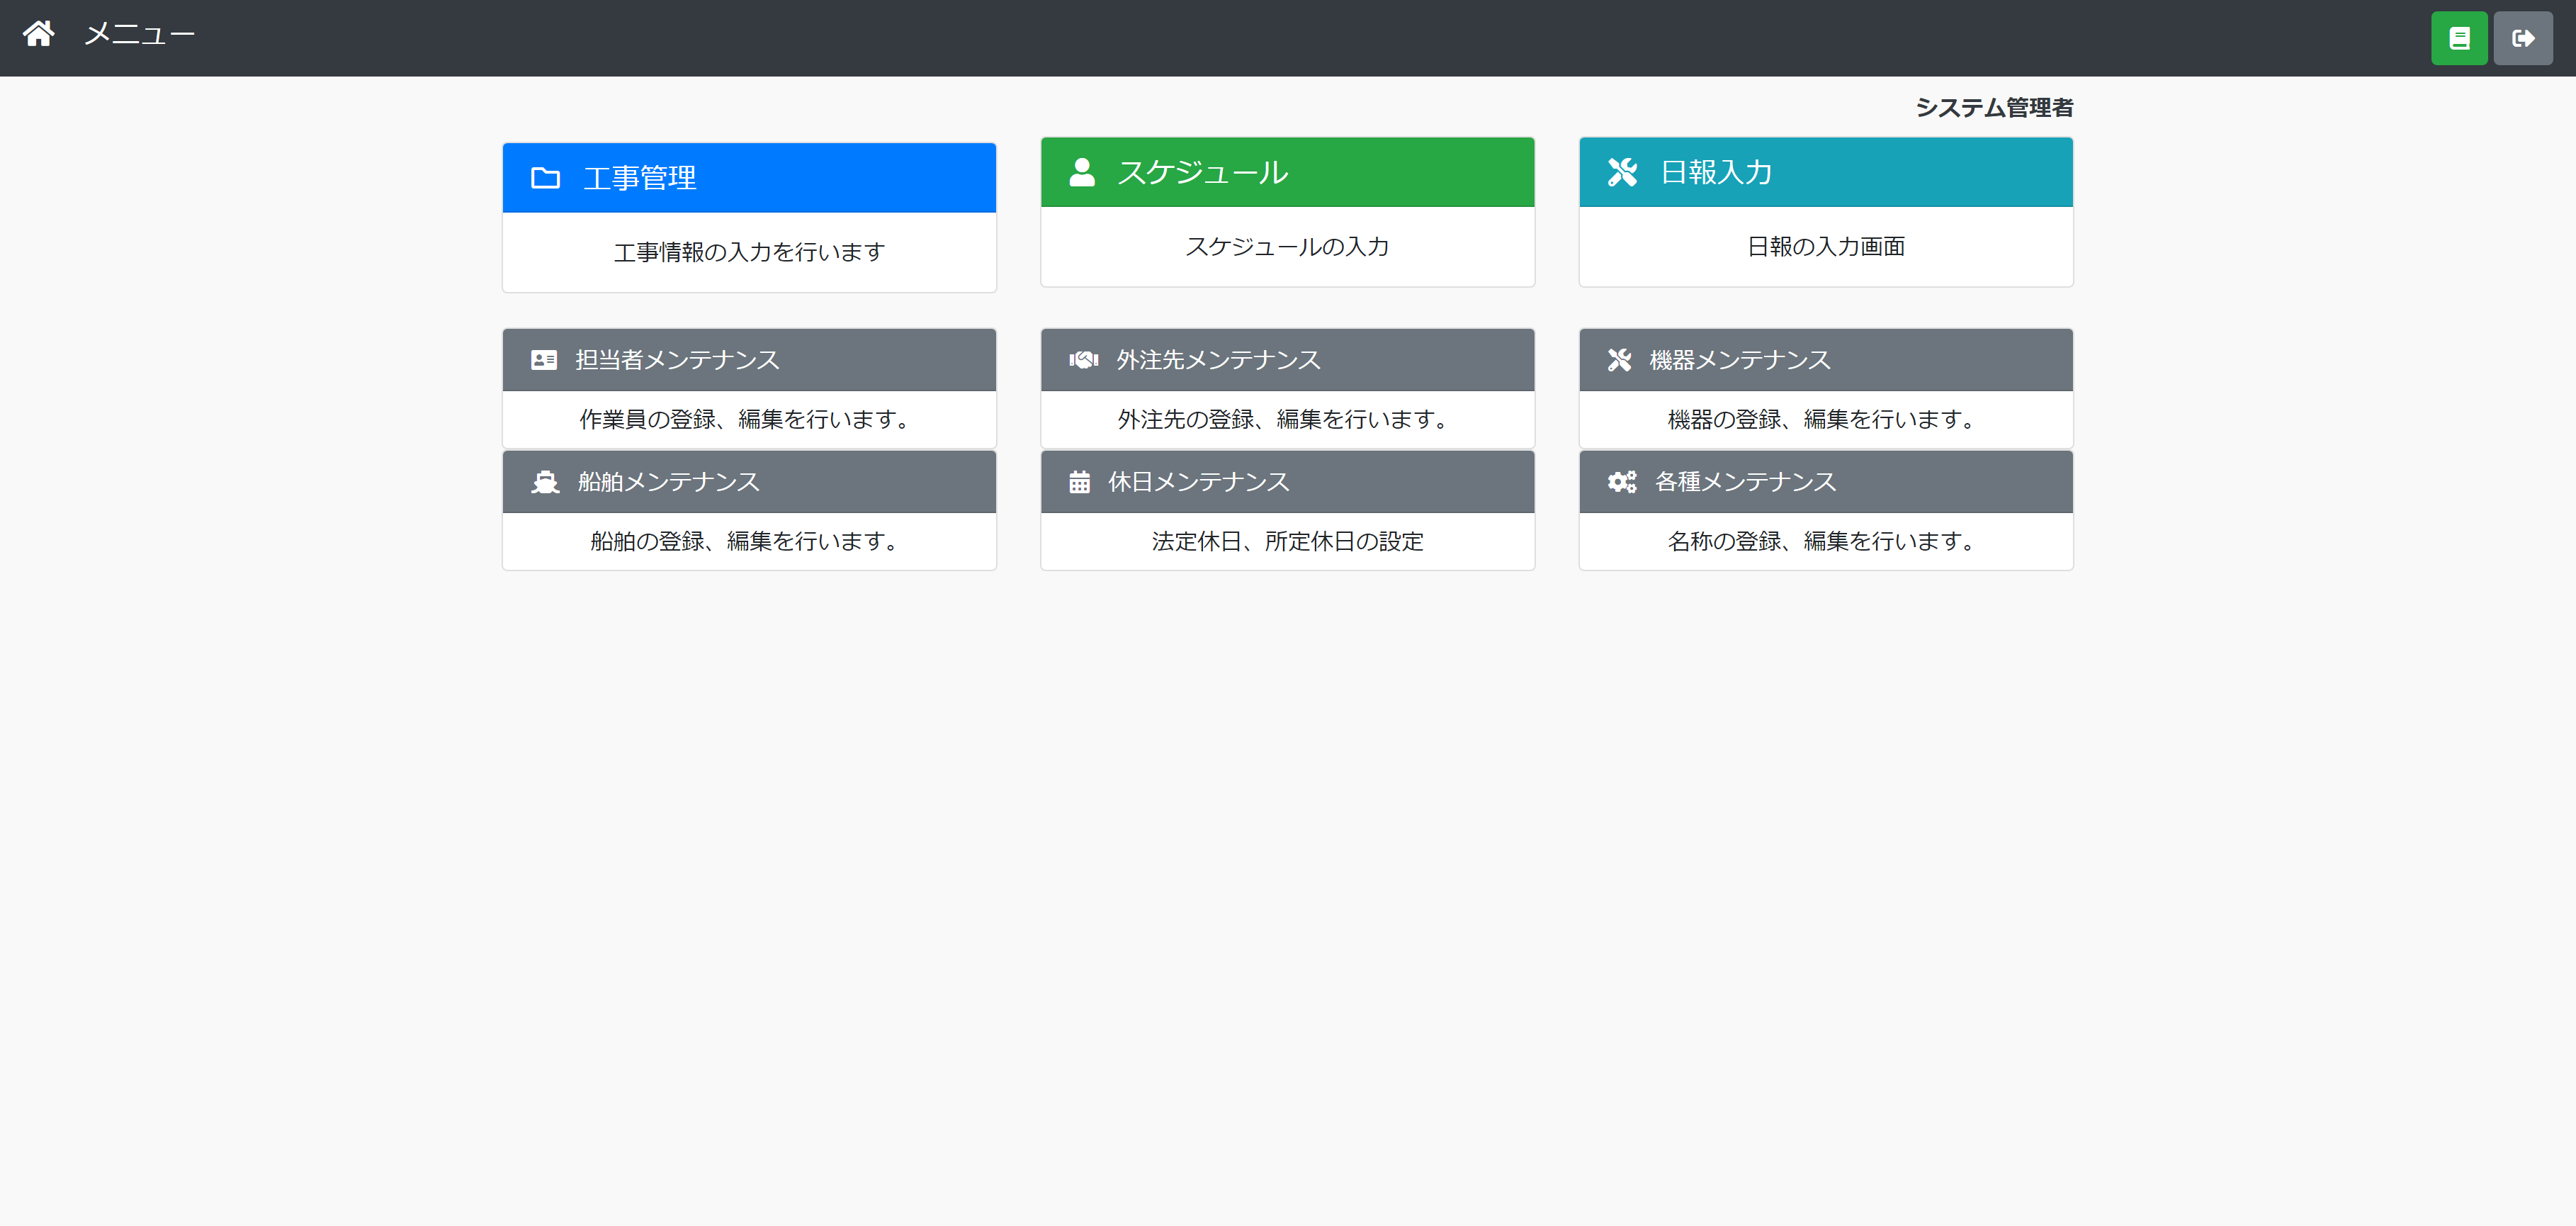Click the tools icon on 日報入力 card
Screen dimensions: 2576x1226
(1622, 172)
